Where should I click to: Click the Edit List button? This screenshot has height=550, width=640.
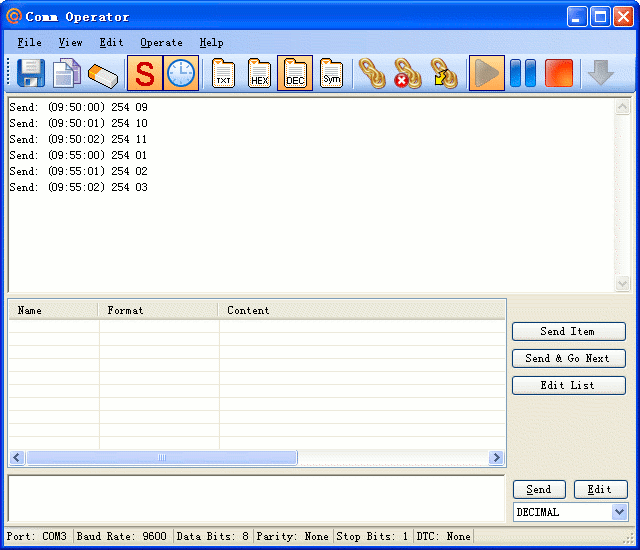(x=569, y=385)
